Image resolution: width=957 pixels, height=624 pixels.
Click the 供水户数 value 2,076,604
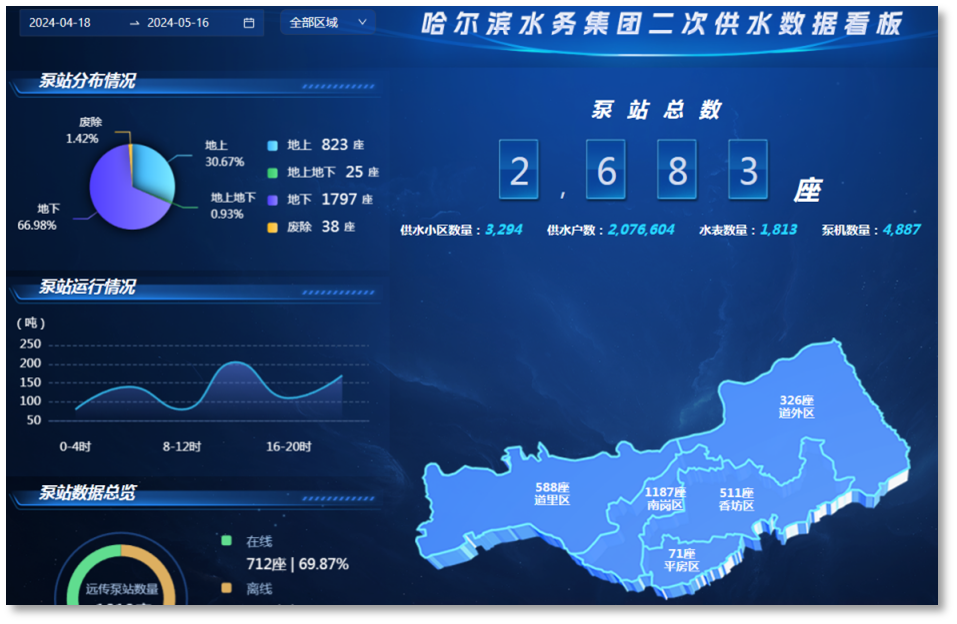coord(641,230)
